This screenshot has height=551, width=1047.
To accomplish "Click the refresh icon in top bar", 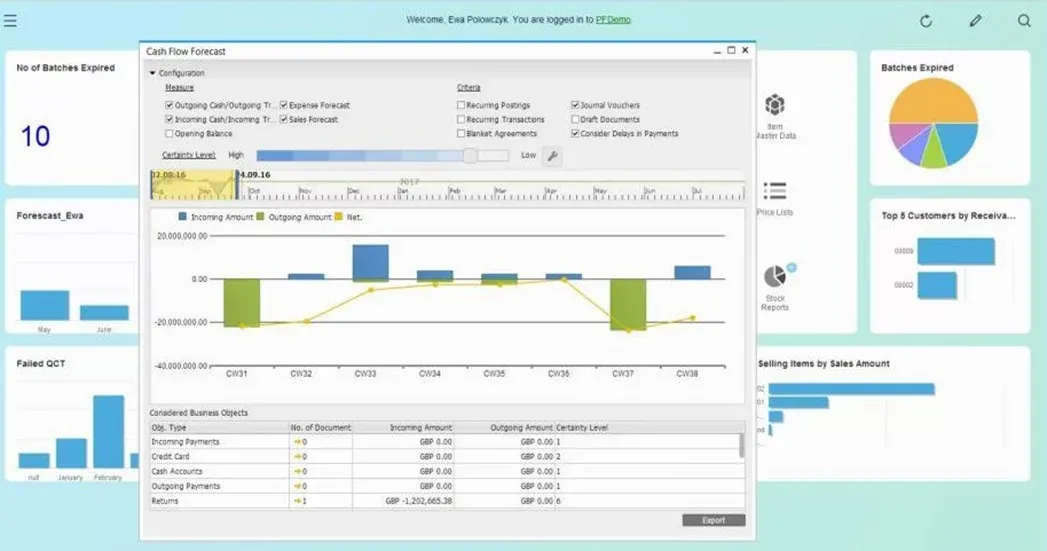I will tap(926, 21).
